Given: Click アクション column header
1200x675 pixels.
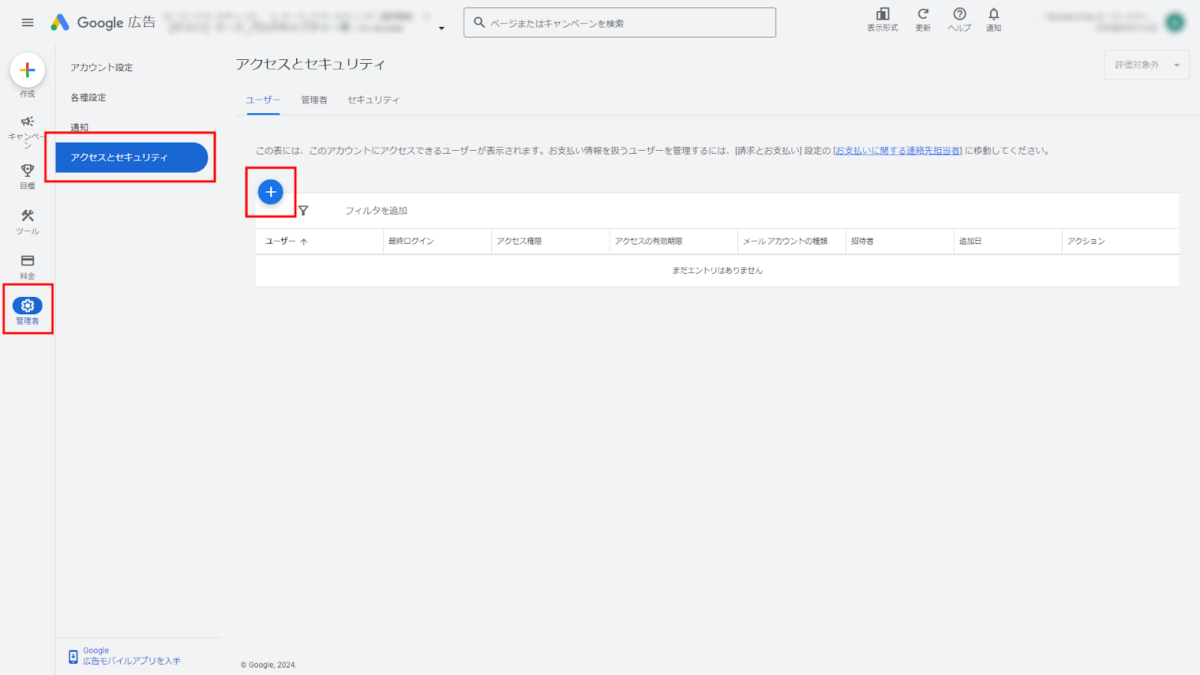Looking at the screenshot, I should click(x=1085, y=241).
